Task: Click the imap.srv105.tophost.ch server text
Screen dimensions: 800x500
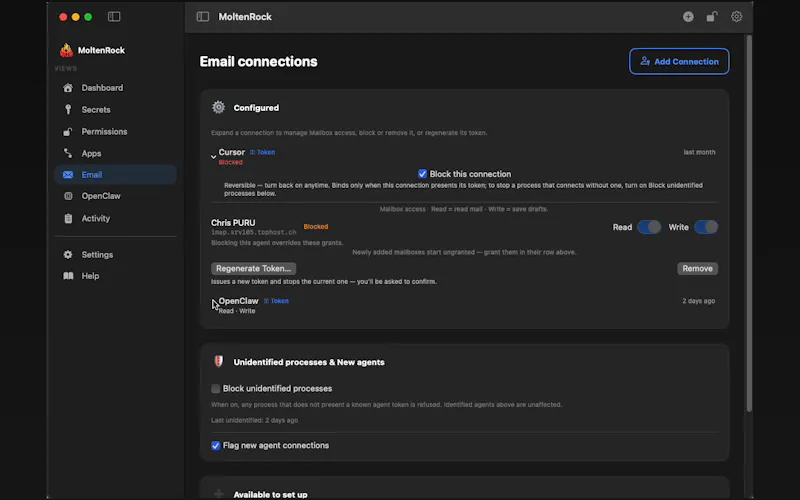Action: coord(254,232)
